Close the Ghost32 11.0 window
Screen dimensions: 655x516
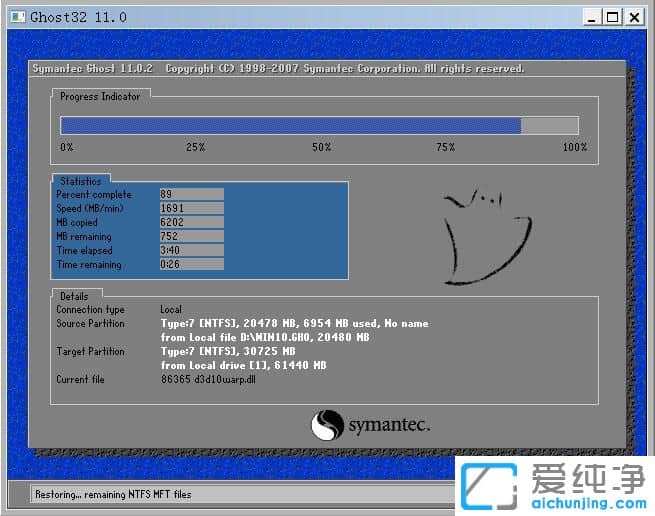click(x=635, y=16)
